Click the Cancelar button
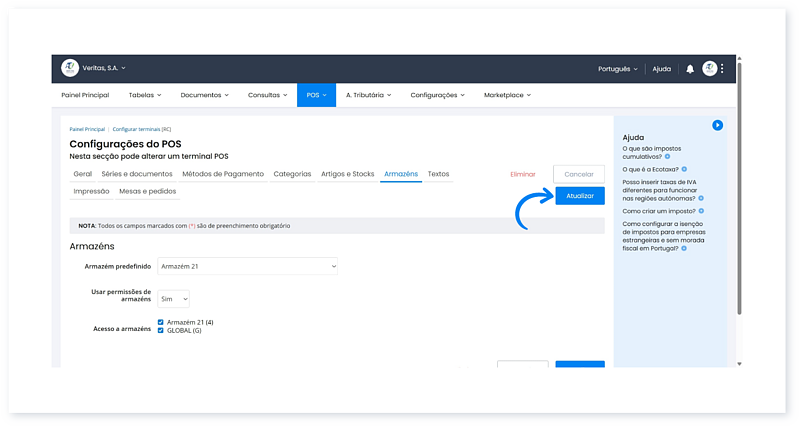The height and width of the screenshot is (427, 800). [579, 174]
